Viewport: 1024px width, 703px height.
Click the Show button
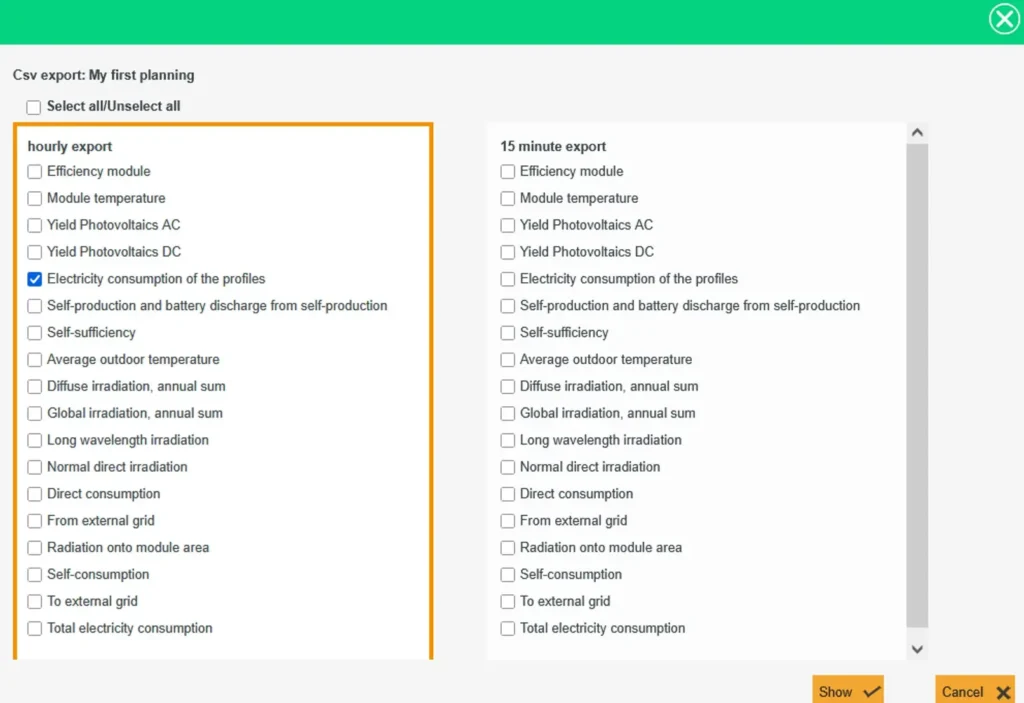click(848, 691)
